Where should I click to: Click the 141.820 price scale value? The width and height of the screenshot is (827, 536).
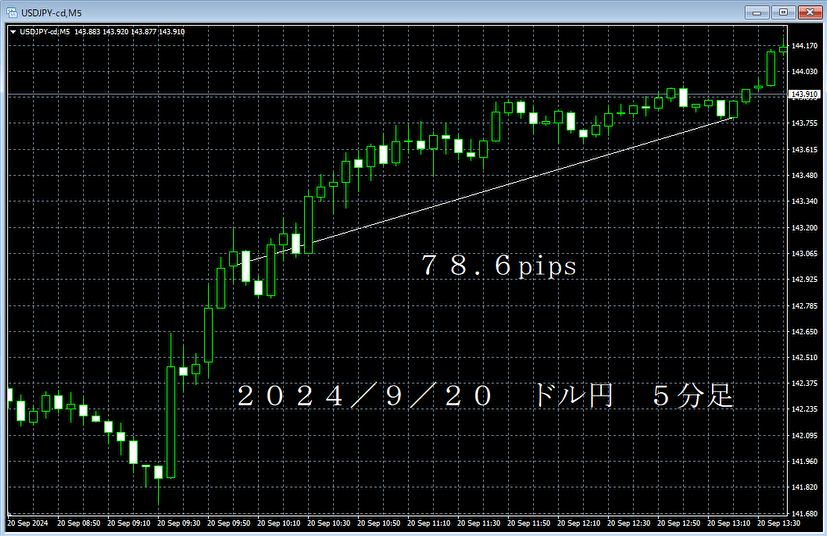coord(804,487)
